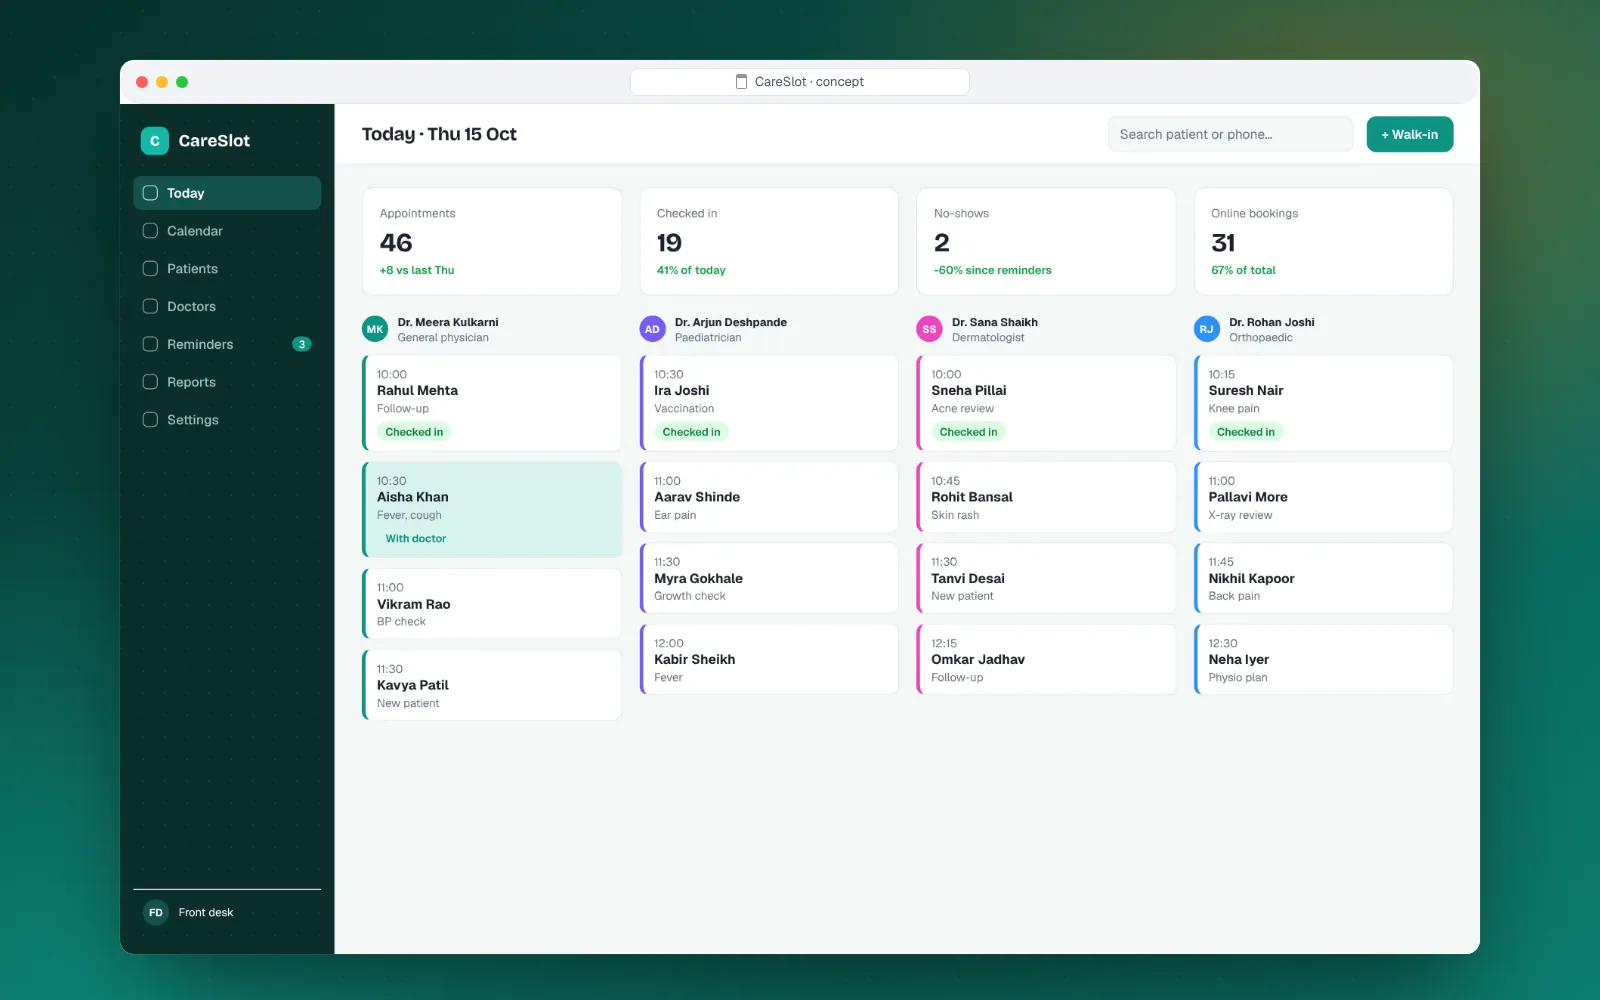Go to the Patients section
1600x1000 pixels.
click(227, 269)
